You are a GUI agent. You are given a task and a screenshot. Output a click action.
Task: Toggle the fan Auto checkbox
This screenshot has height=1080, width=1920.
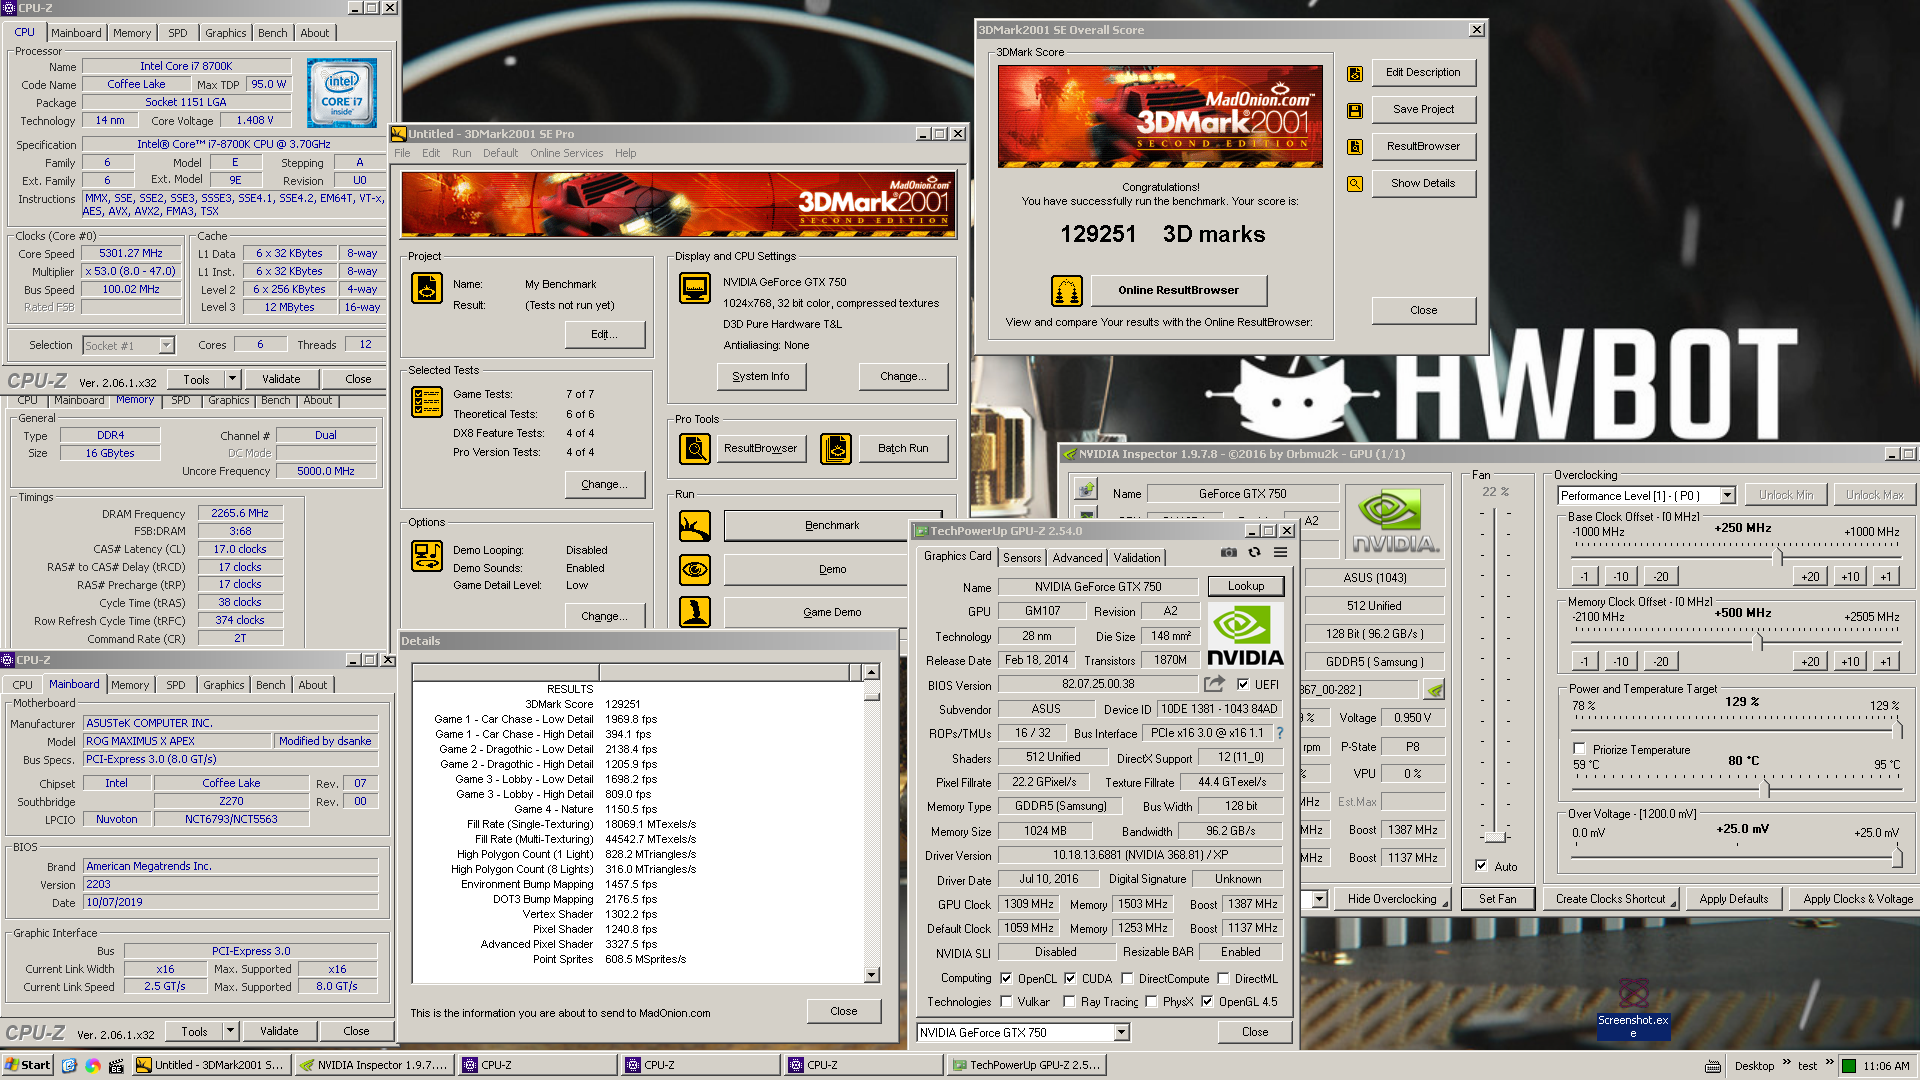[1481, 866]
